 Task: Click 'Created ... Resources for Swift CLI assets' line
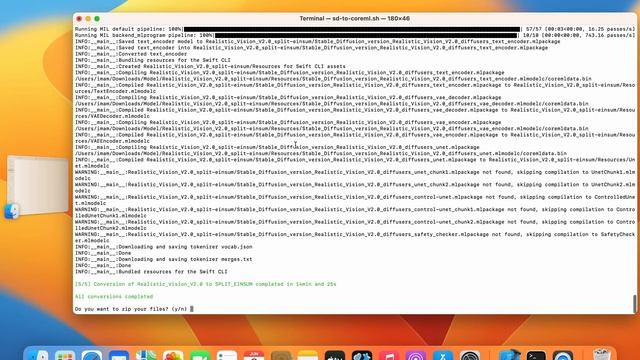[210, 67]
